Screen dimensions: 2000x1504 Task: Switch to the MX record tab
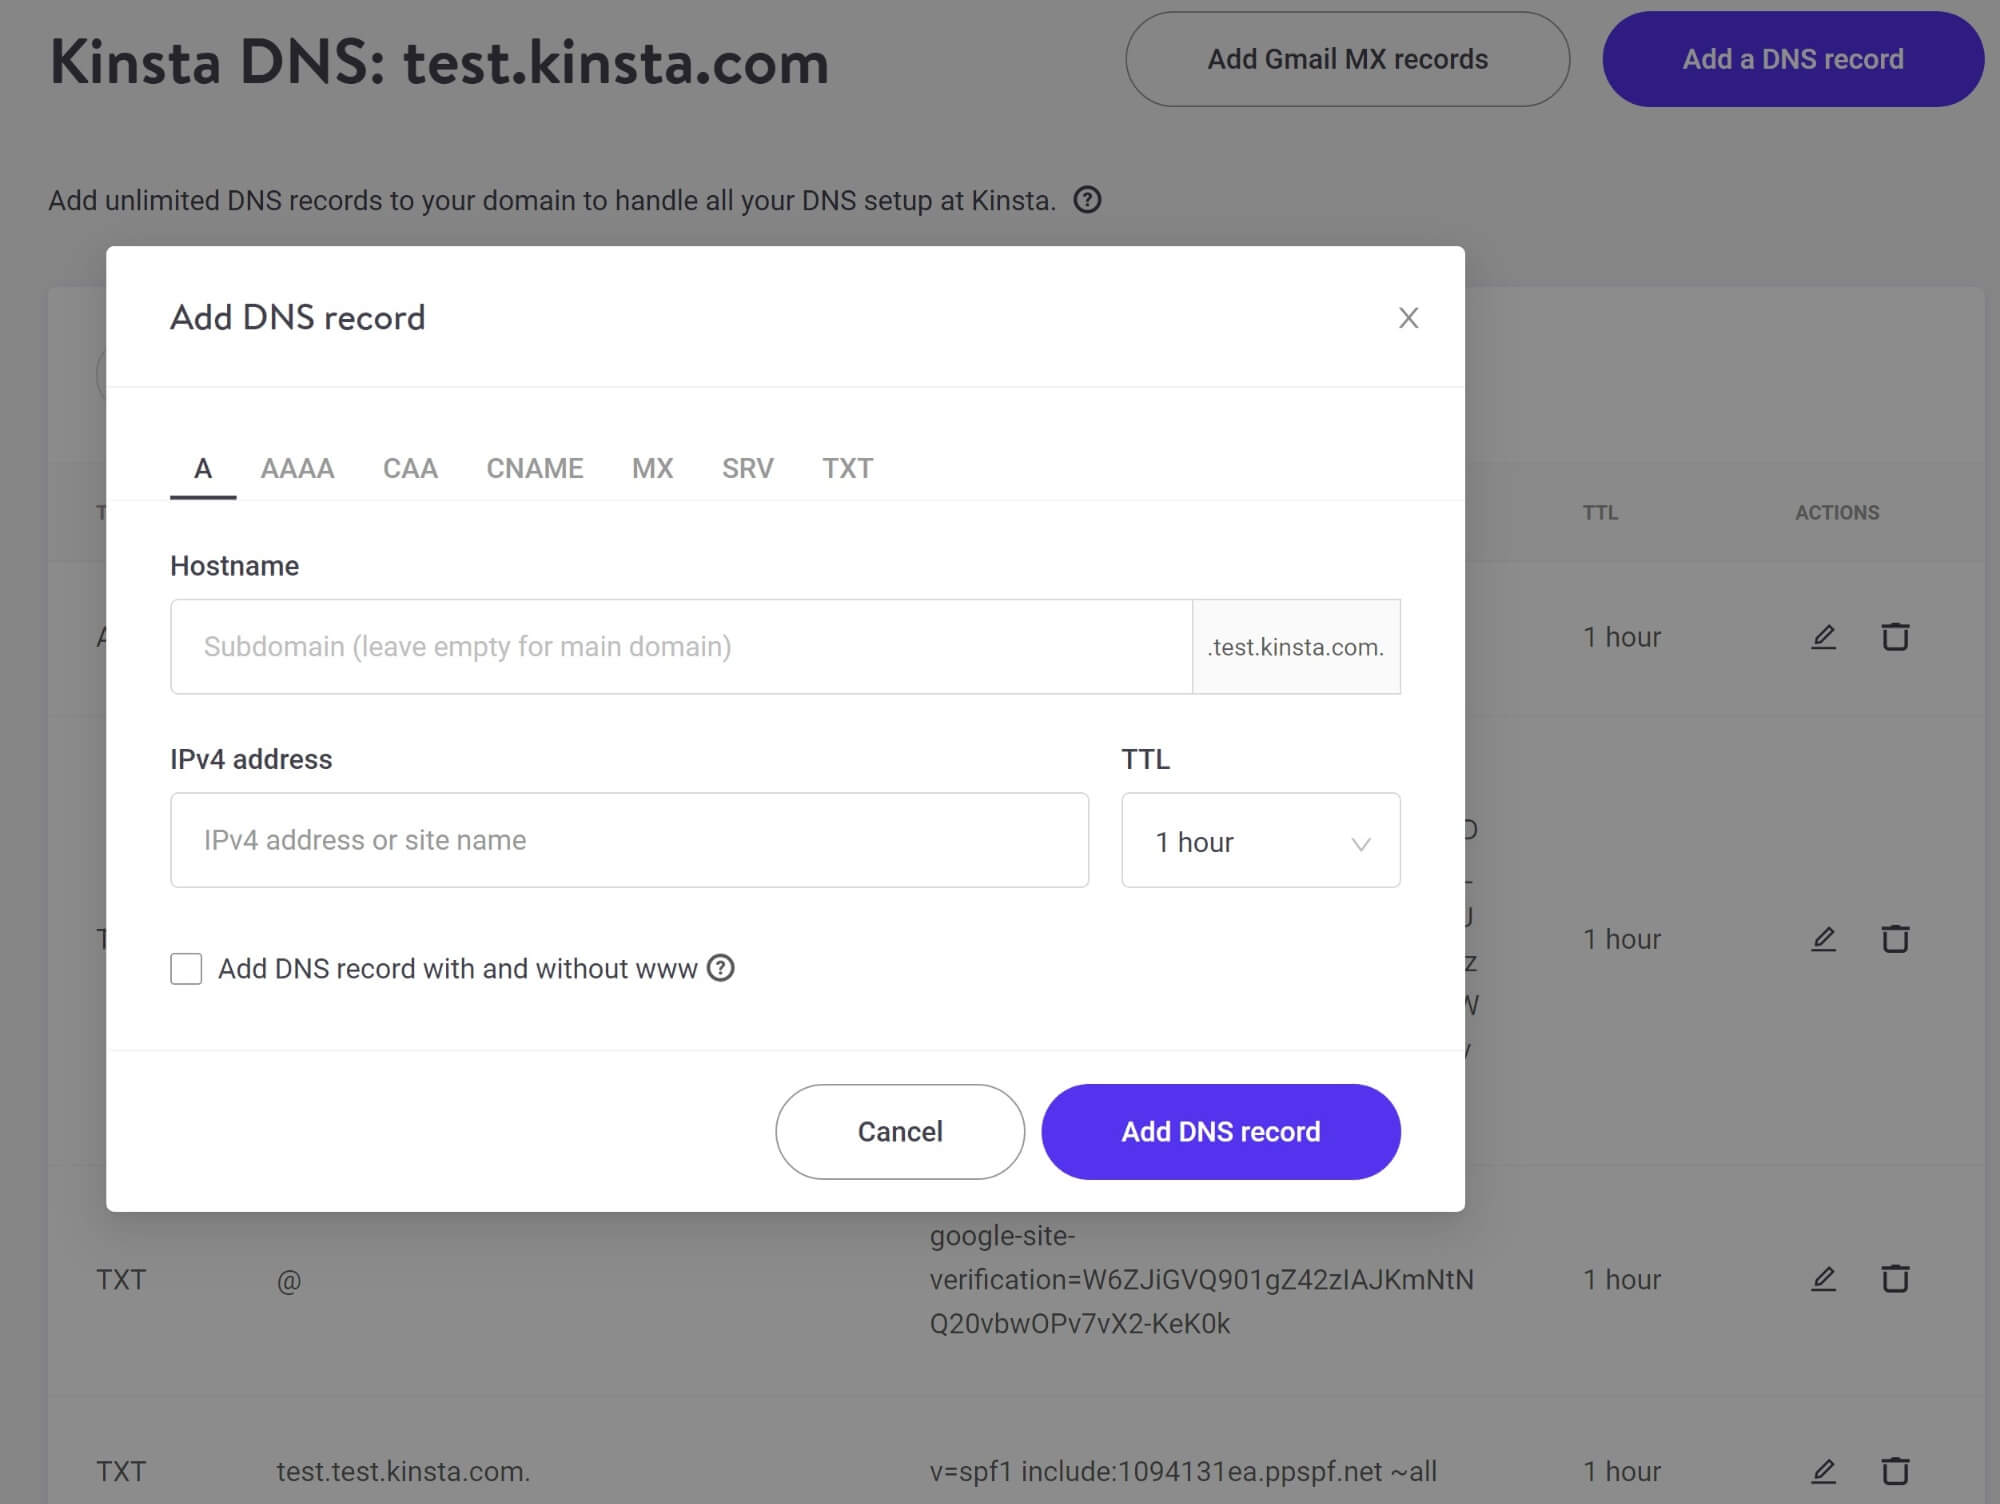(652, 468)
